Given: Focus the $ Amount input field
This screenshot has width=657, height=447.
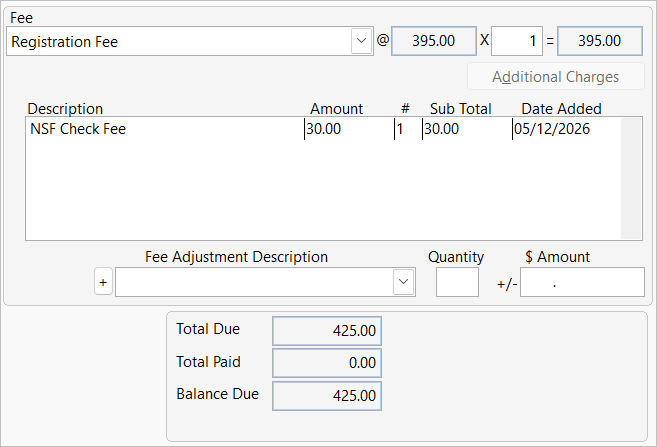Looking at the screenshot, I should point(582,282).
